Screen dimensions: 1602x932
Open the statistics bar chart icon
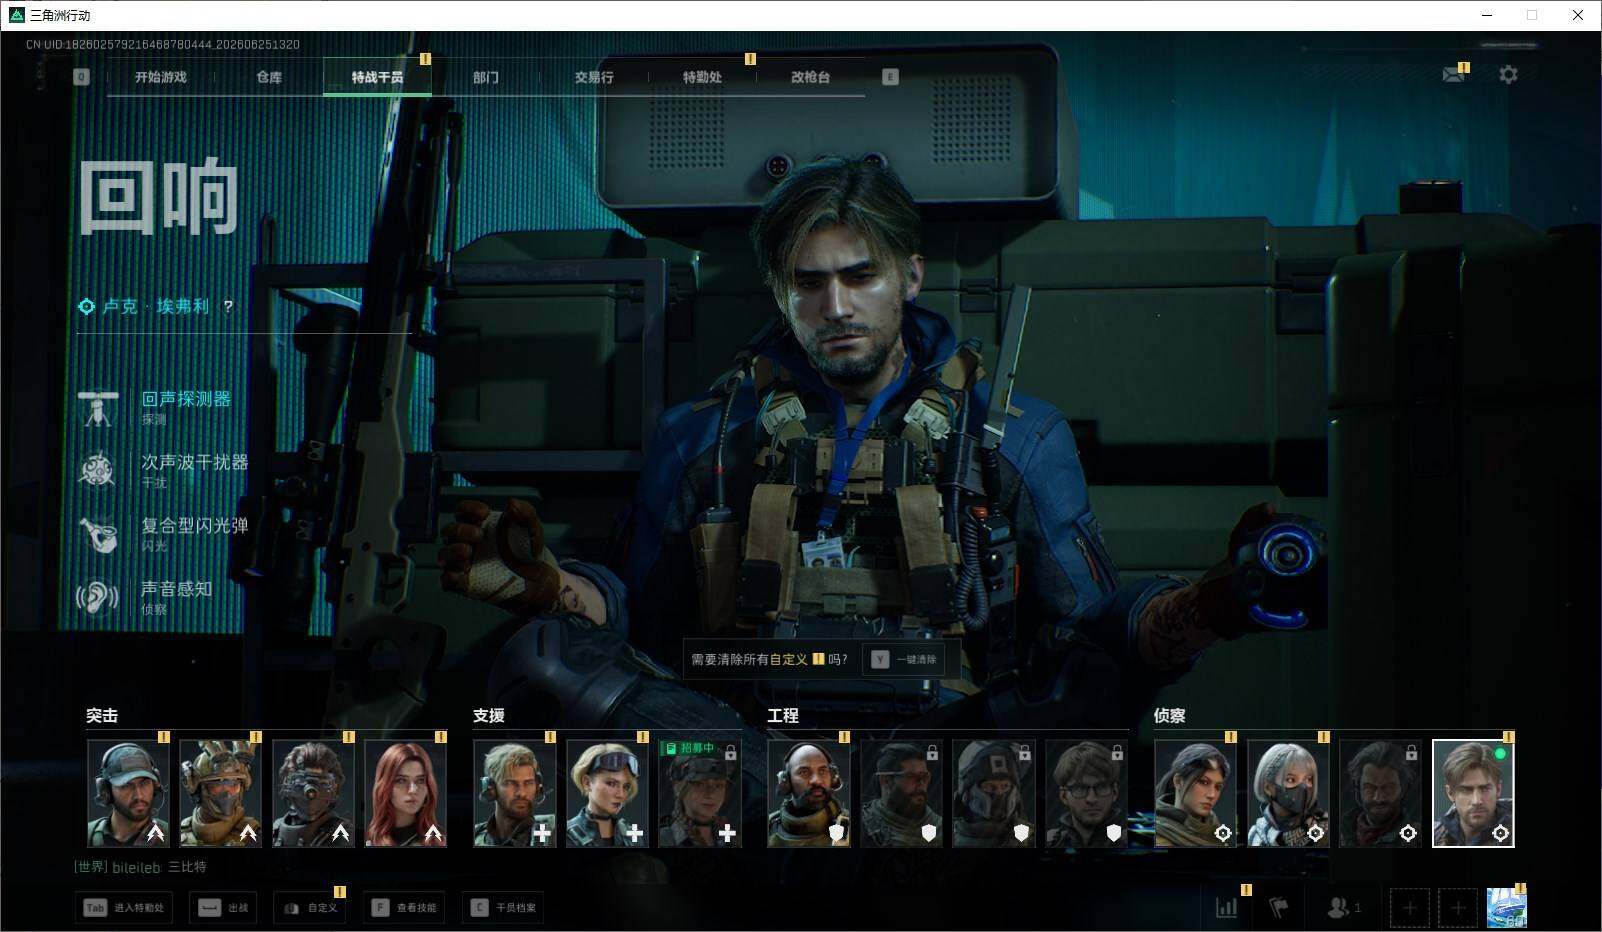click(x=1226, y=907)
